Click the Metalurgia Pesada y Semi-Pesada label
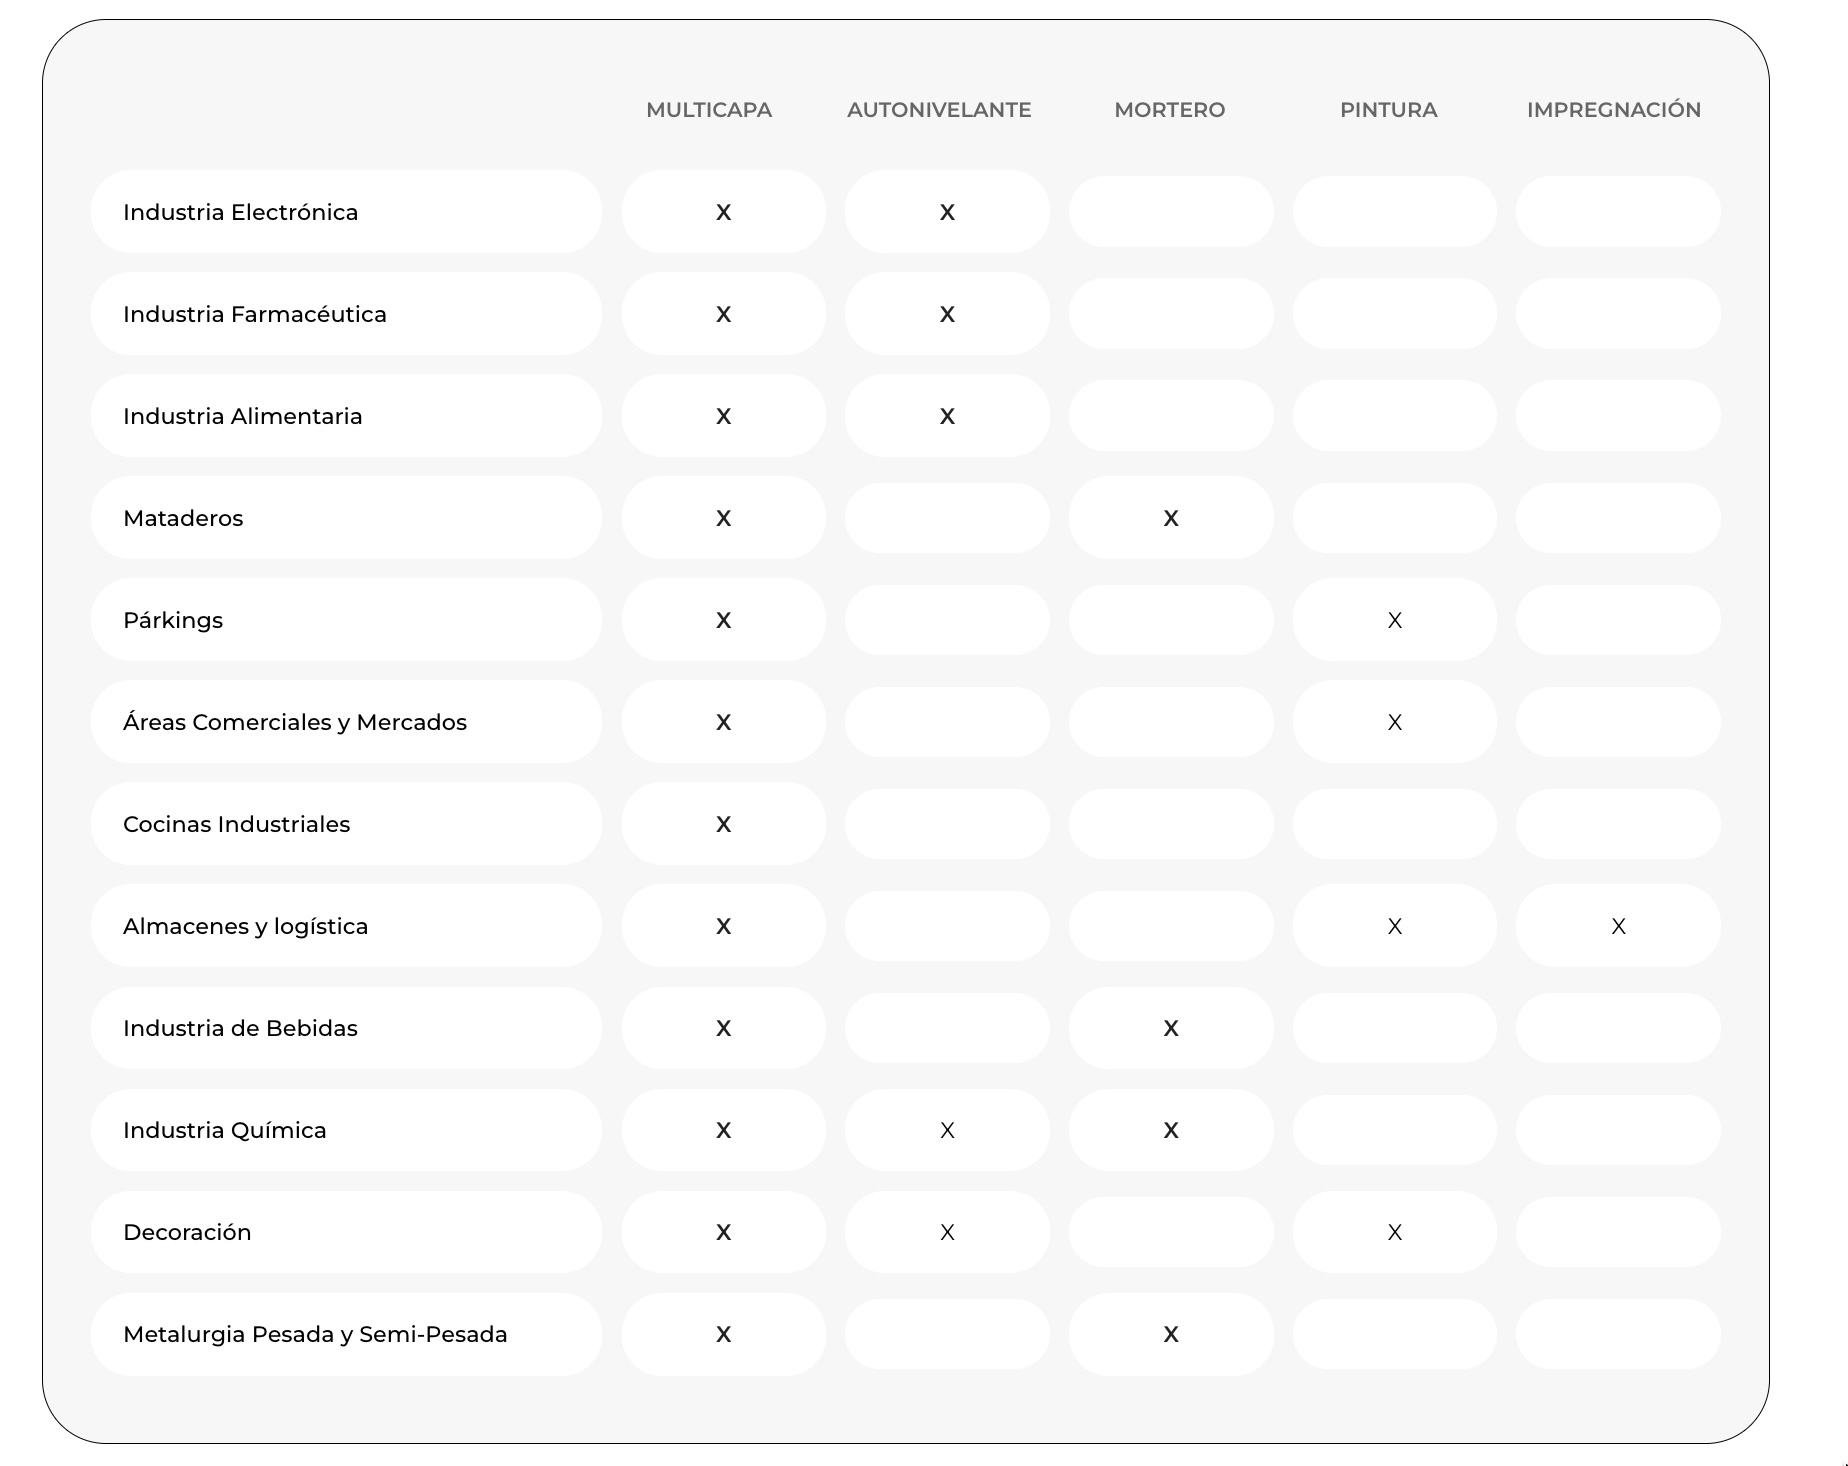The width and height of the screenshot is (1848, 1466). 315,1334
